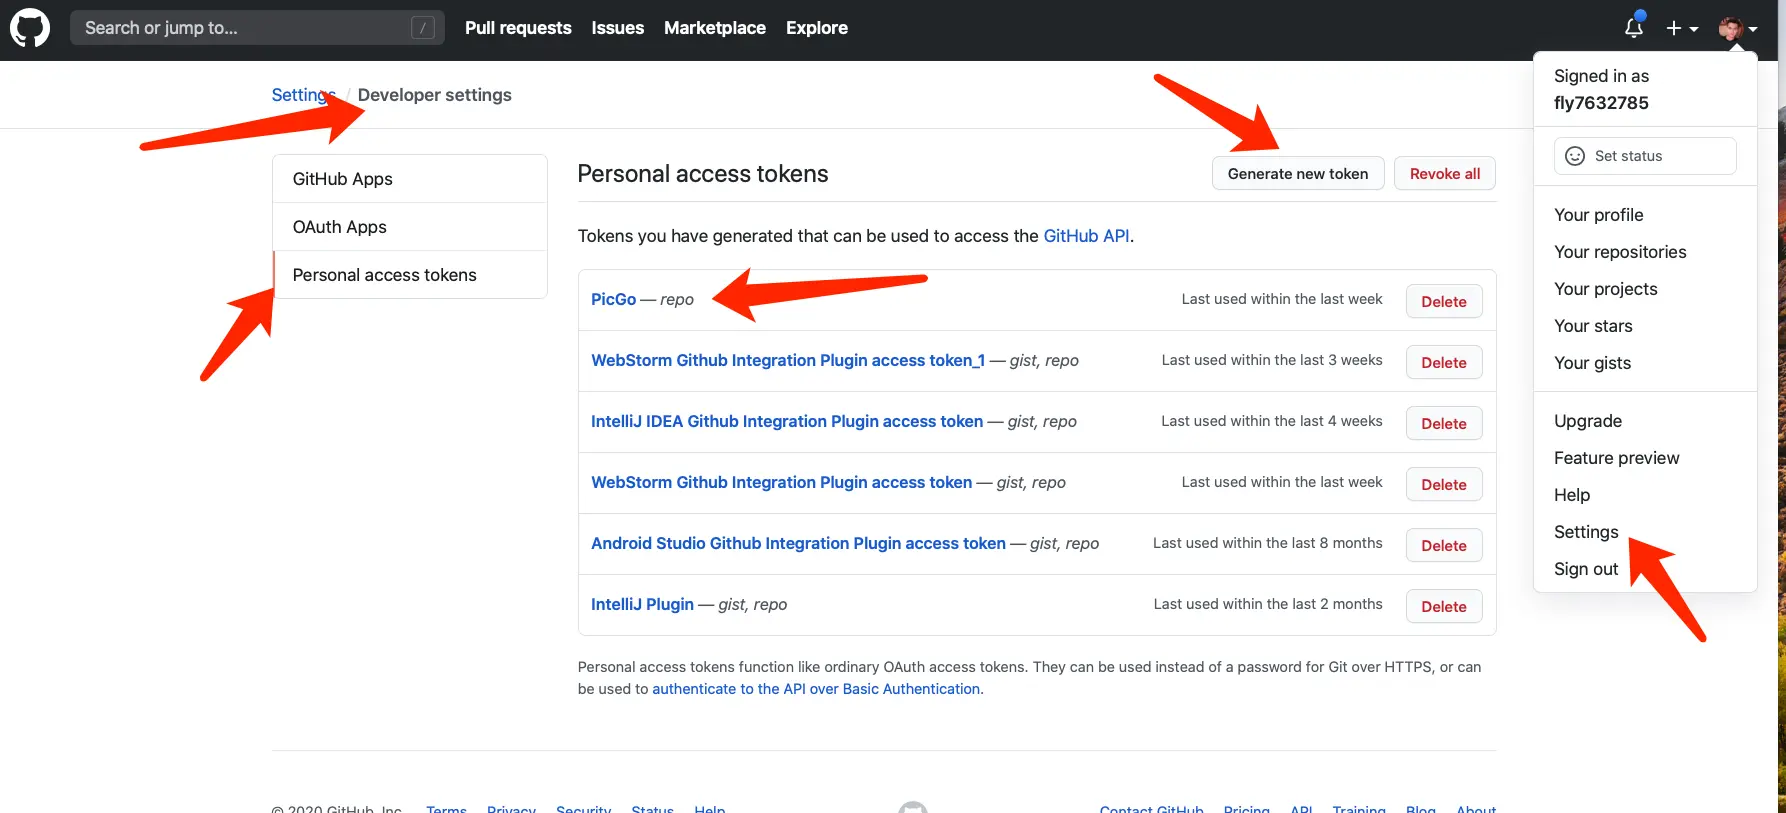Open the notifications bell icon
This screenshot has width=1786, height=813.
1634,28
